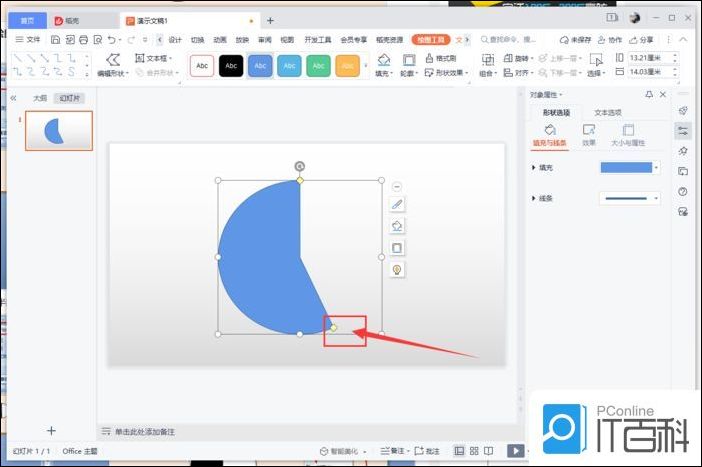Open the 动画 ribbon tab
Viewport: 702px width, 467px height.
219,39
